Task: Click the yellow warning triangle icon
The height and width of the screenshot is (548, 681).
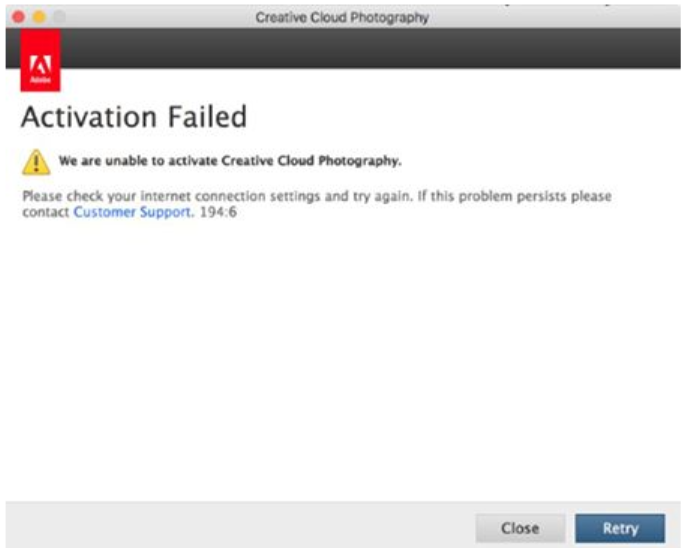Action: [x=36, y=161]
